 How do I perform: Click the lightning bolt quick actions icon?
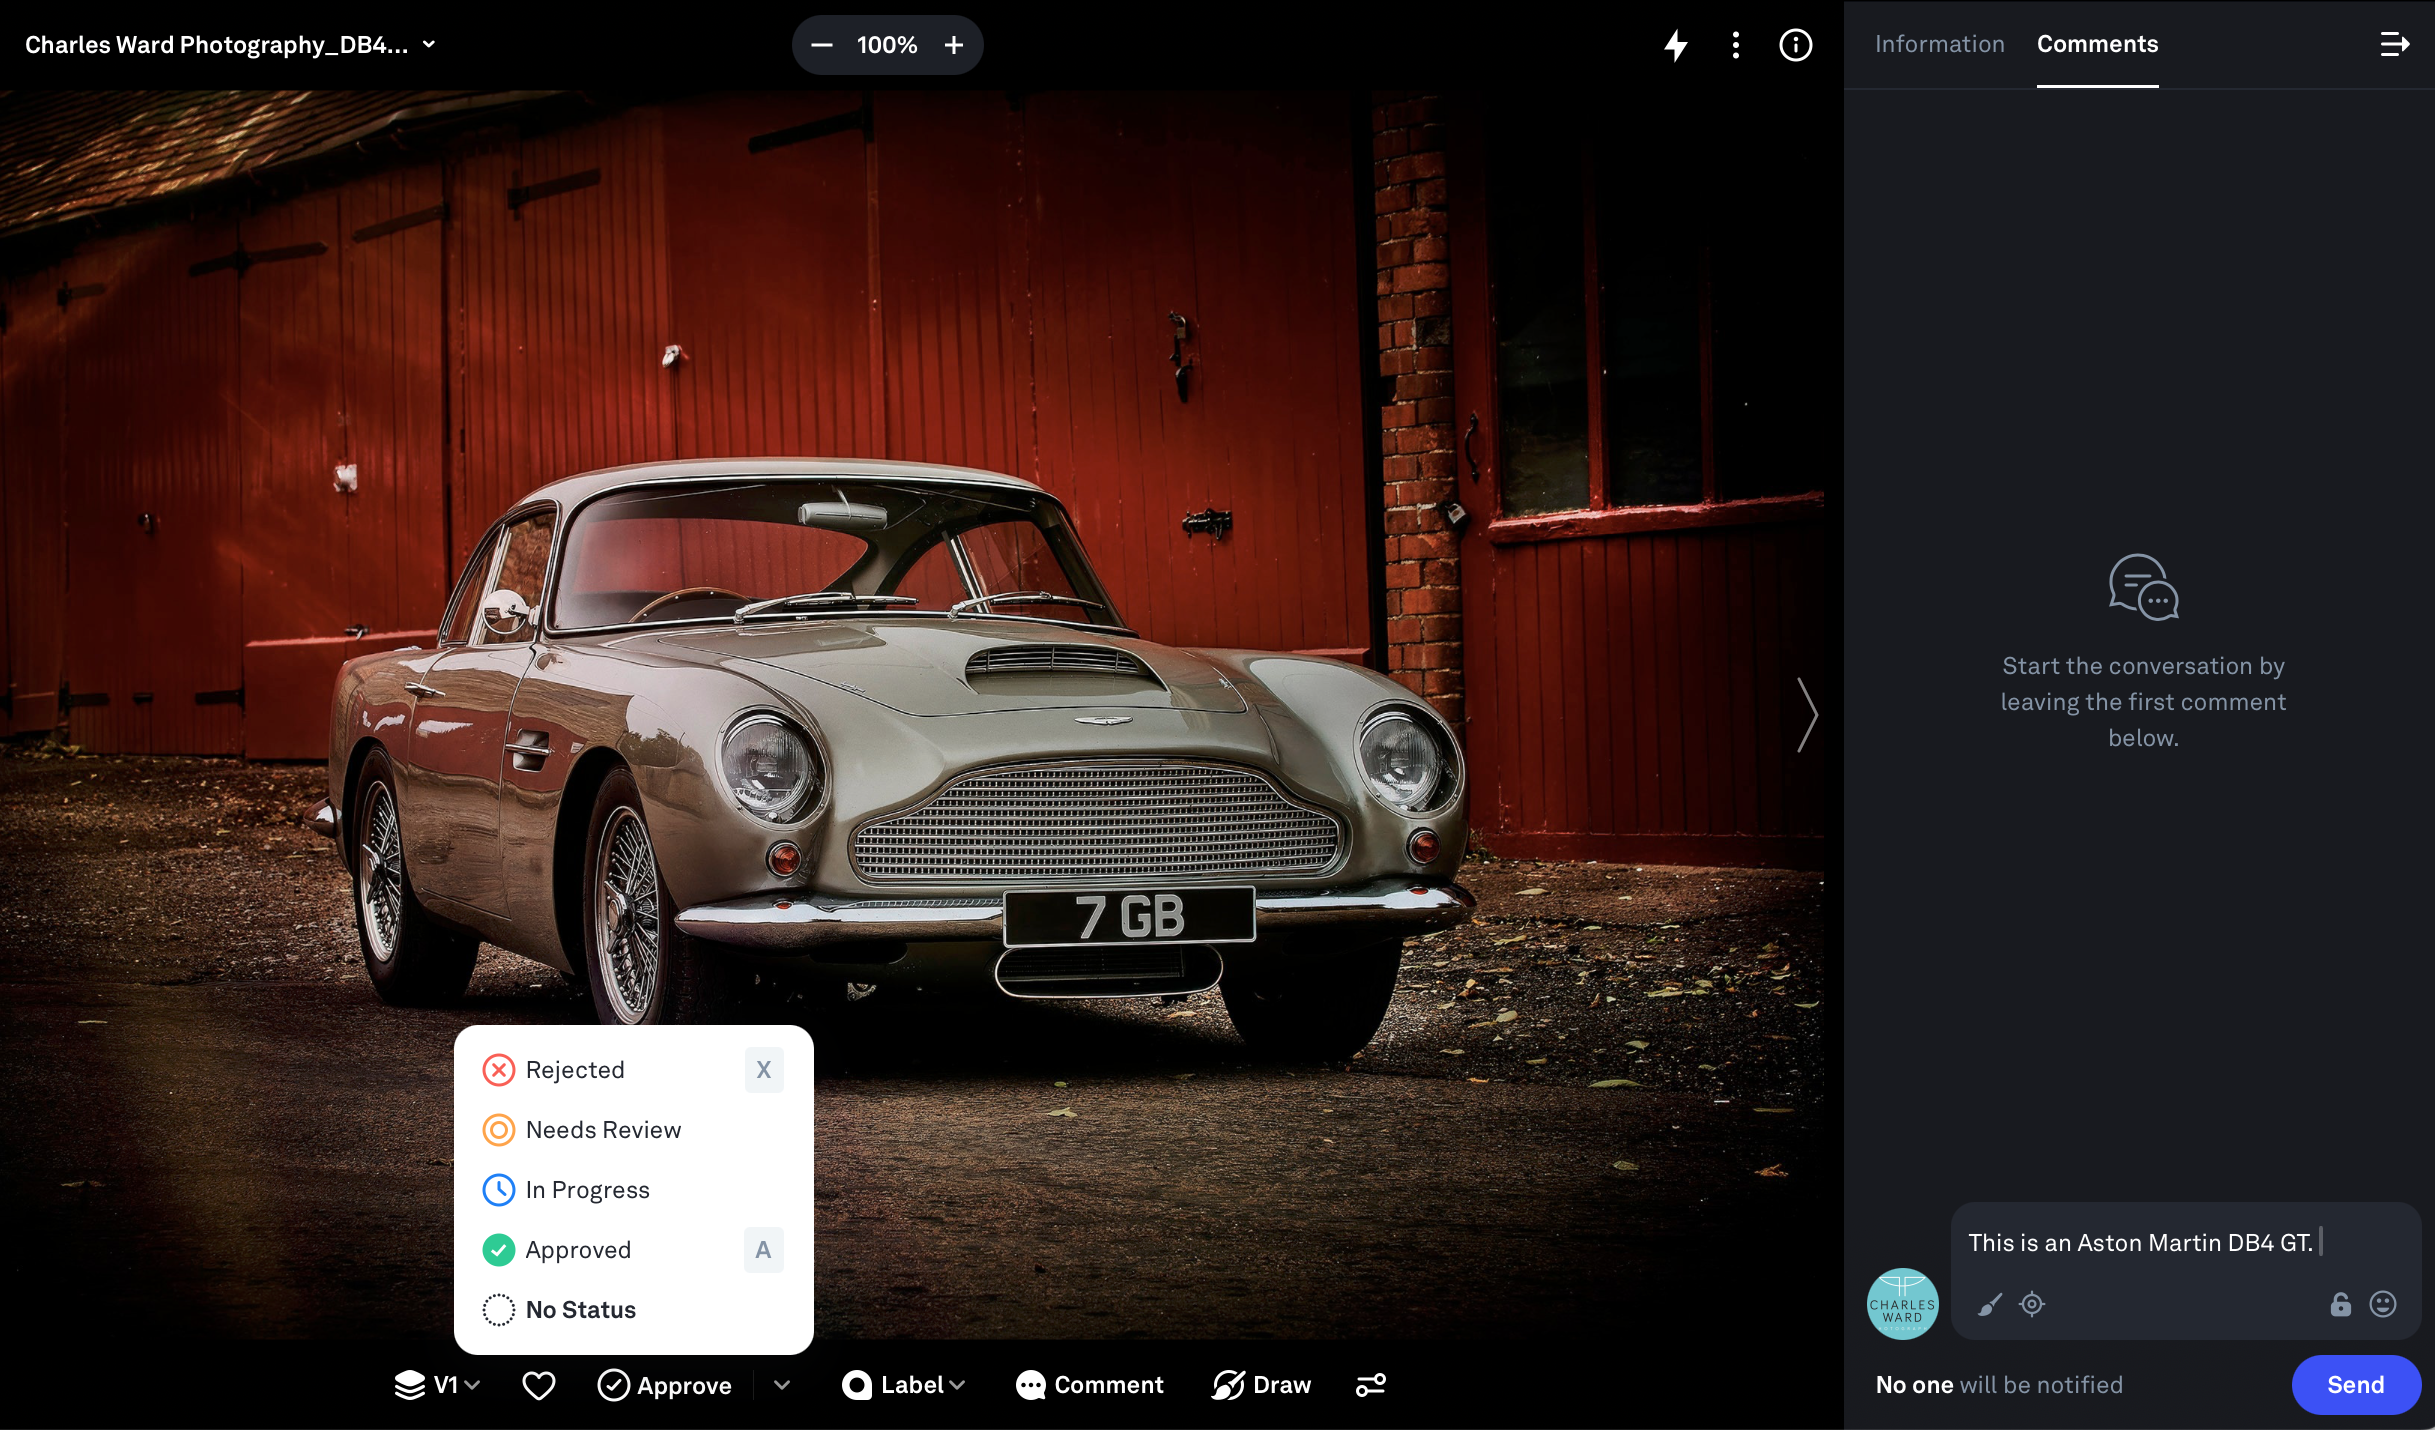pyautogui.click(x=1676, y=45)
